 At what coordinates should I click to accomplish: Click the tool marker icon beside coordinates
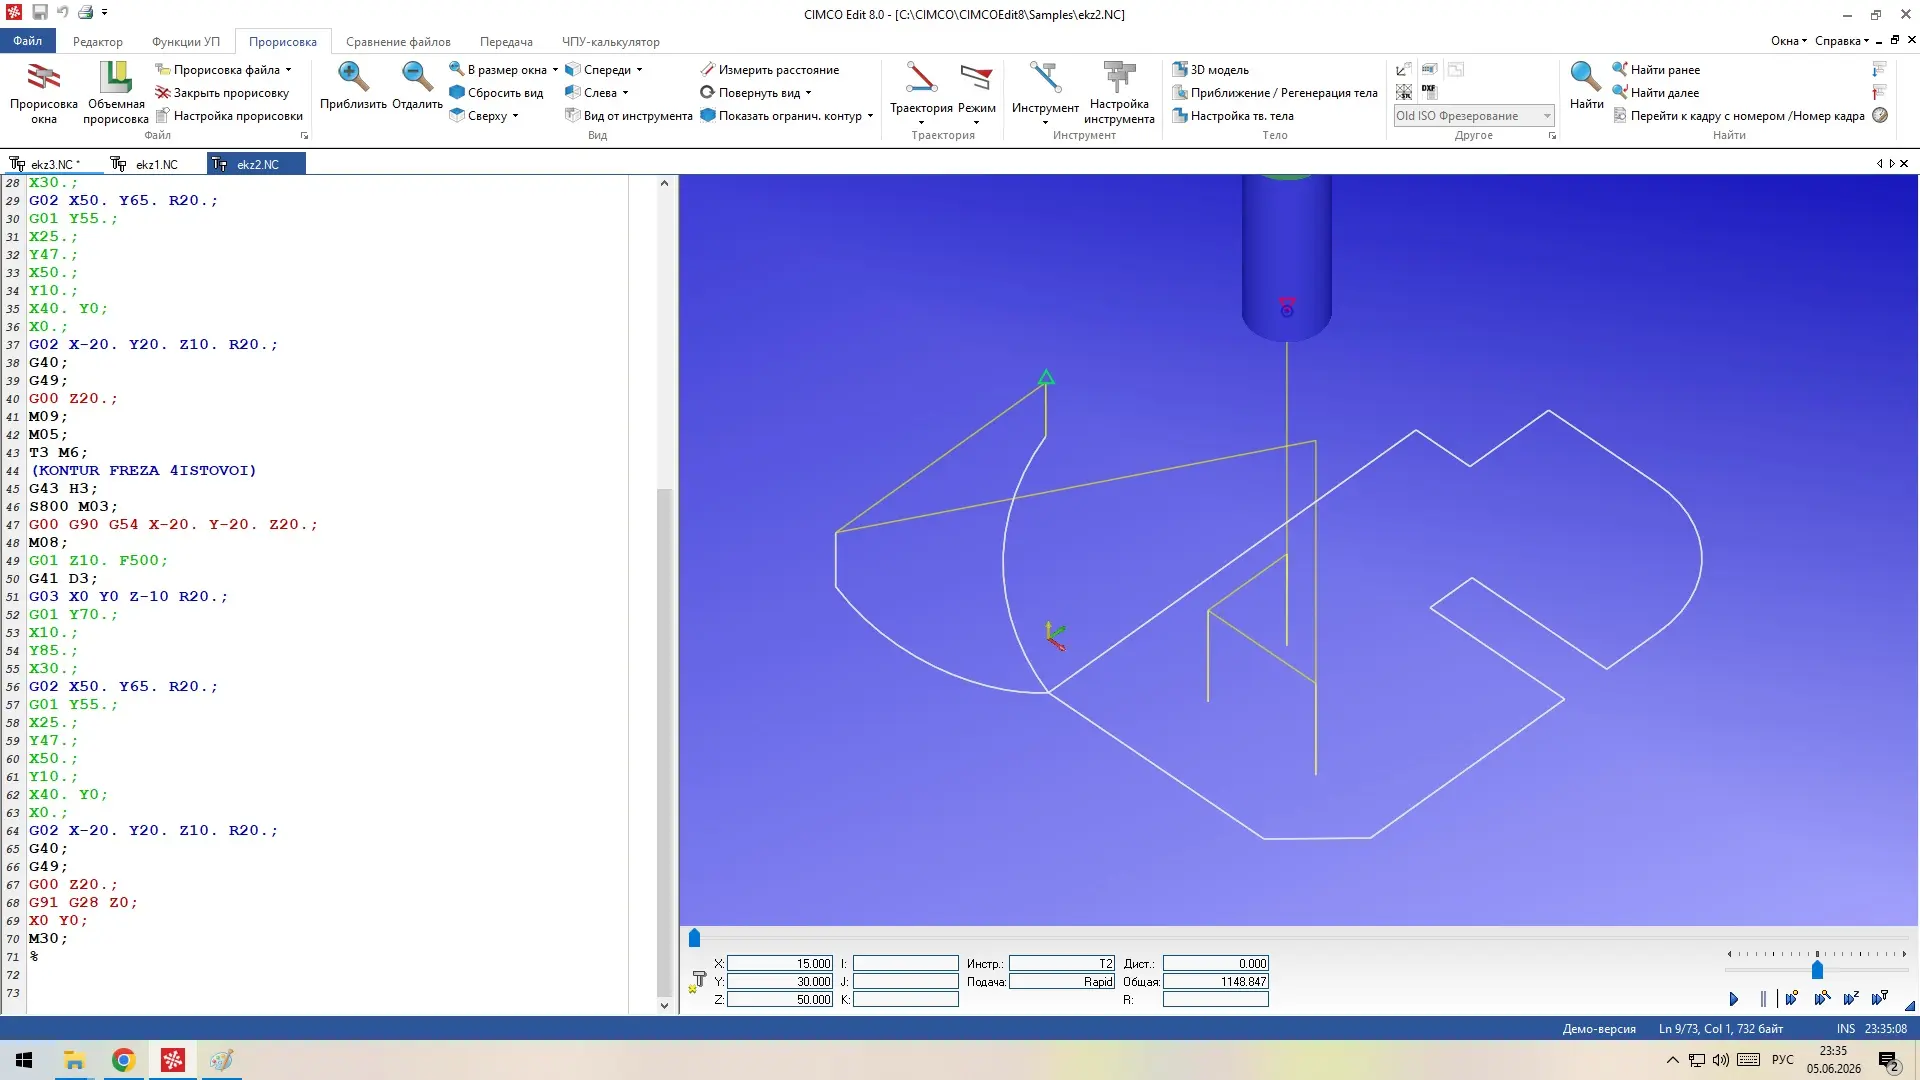pos(697,981)
